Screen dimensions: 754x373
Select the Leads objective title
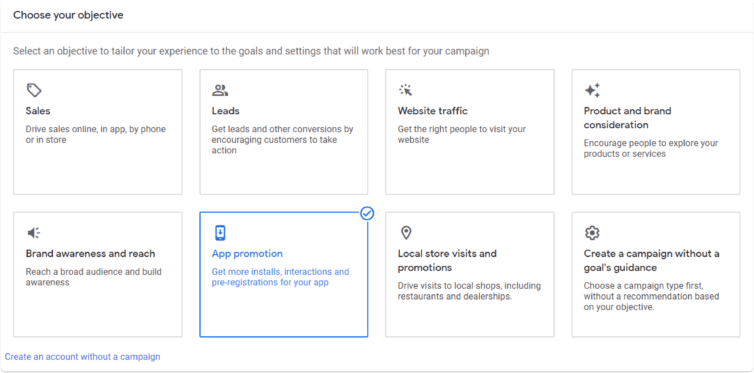pyautogui.click(x=226, y=111)
